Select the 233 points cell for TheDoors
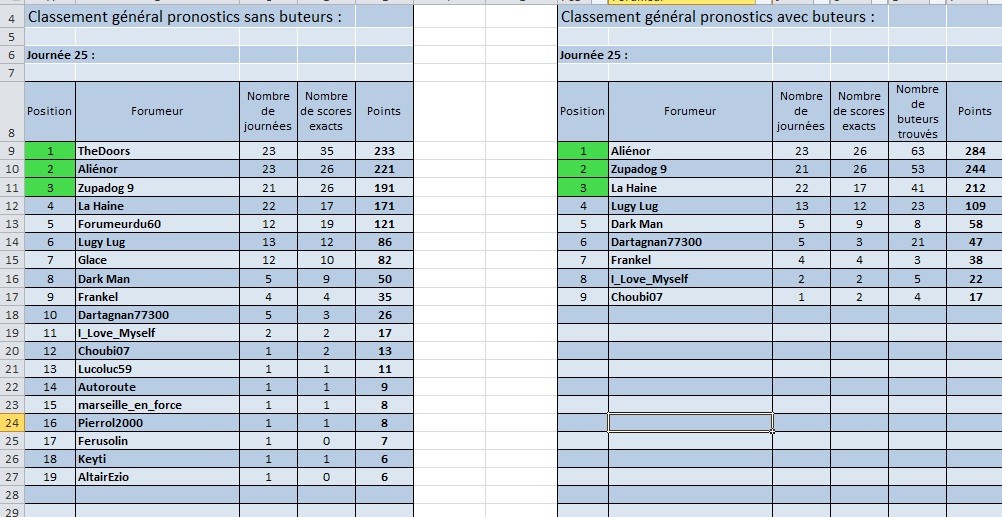 [x=384, y=151]
